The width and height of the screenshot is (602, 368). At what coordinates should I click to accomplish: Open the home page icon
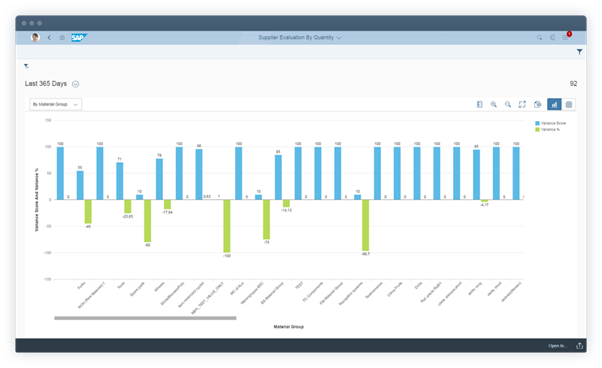click(x=62, y=37)
